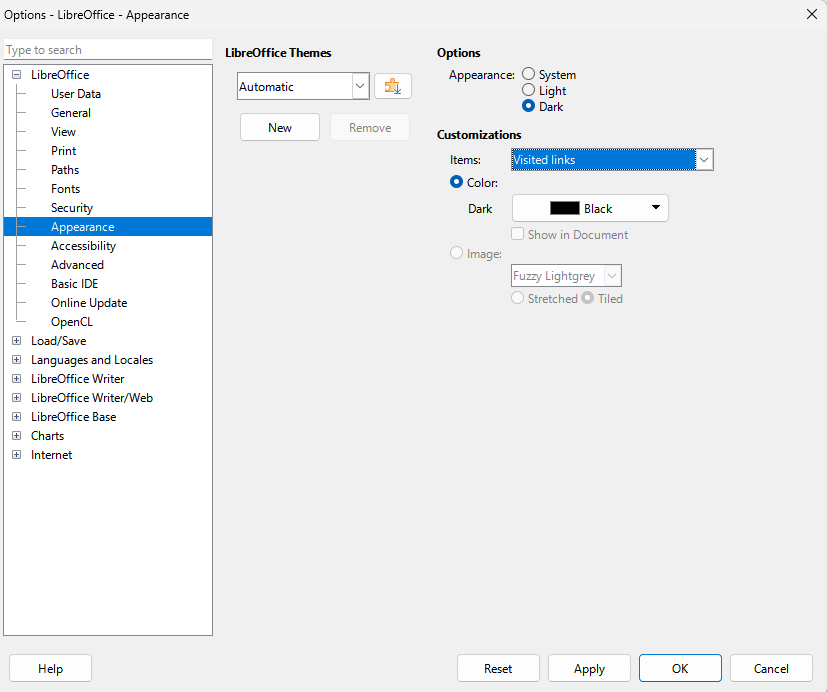Click the Remove theme button

click(x=370, y=128)
